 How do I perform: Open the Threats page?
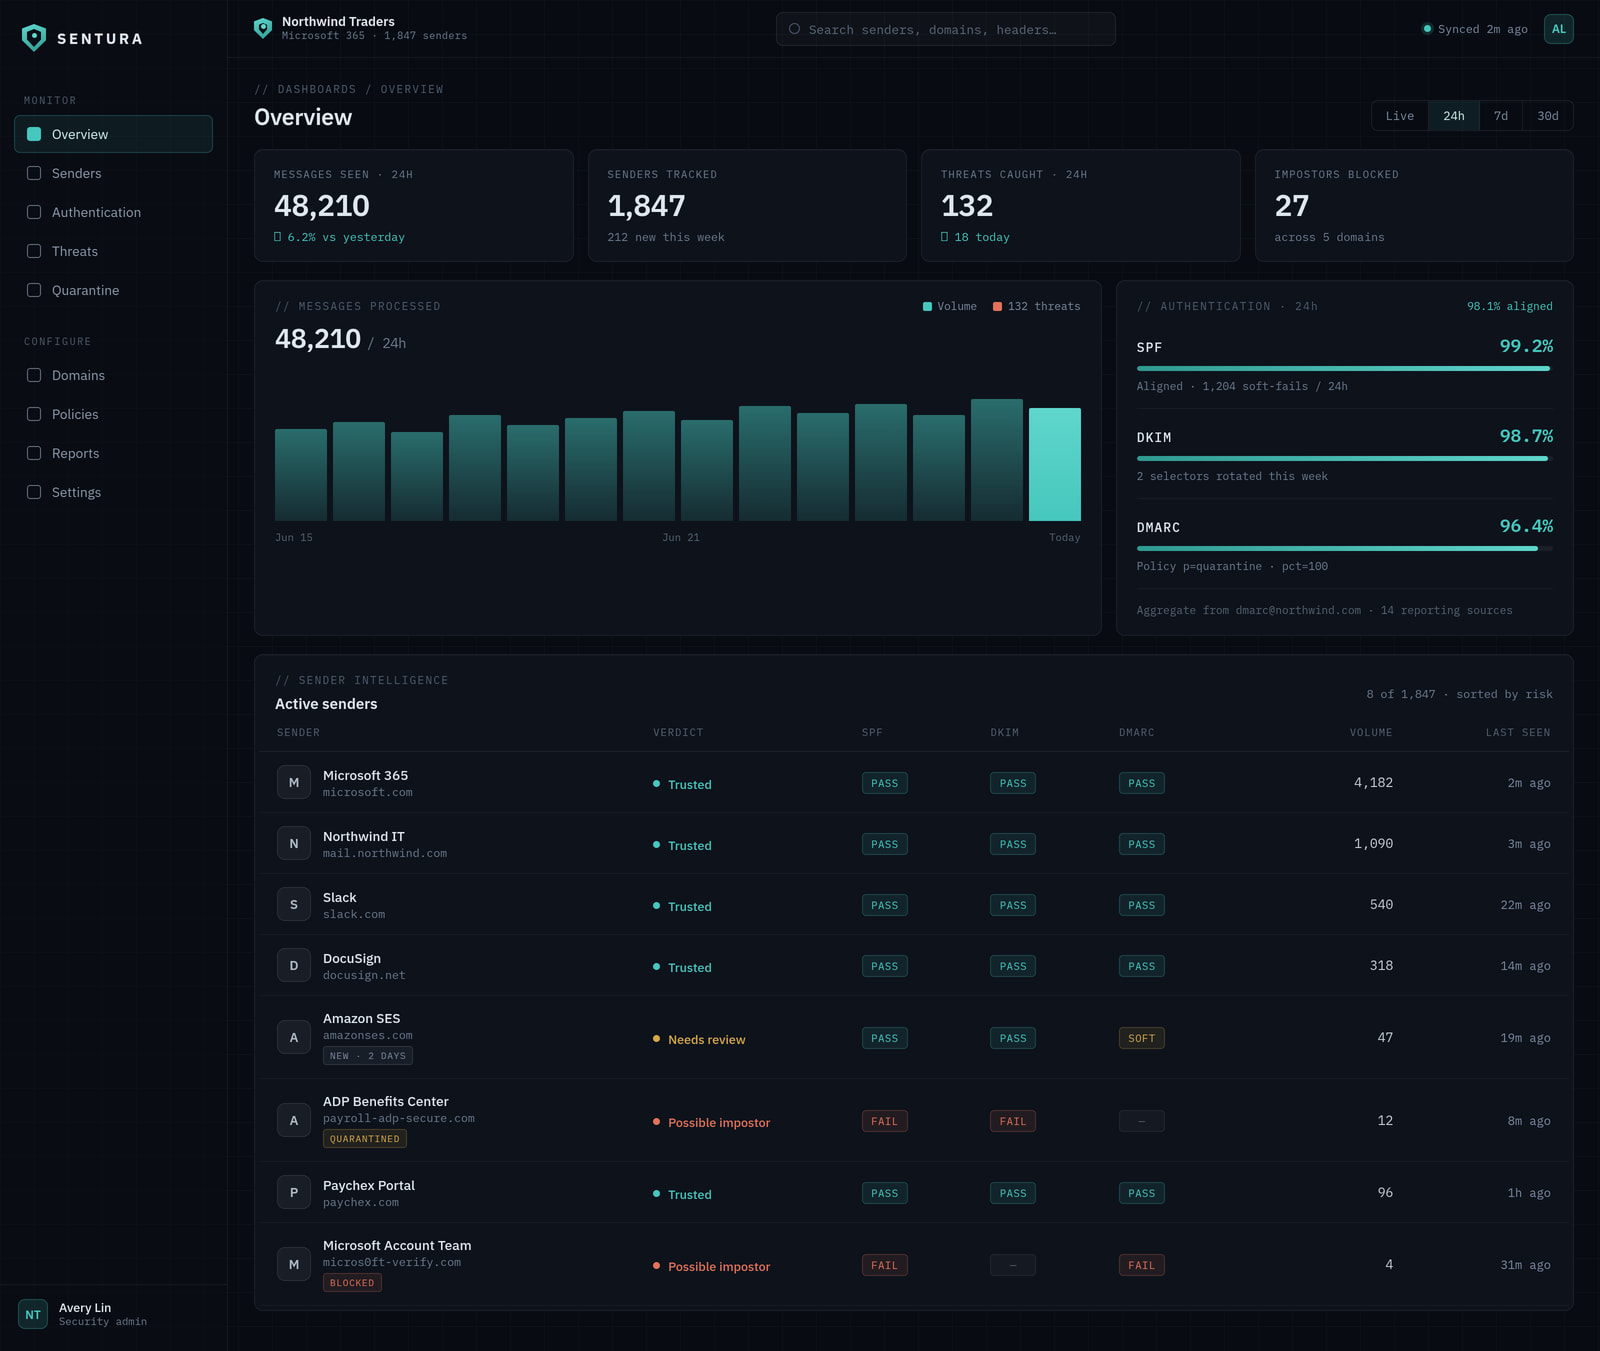click(x=113, y=251)
